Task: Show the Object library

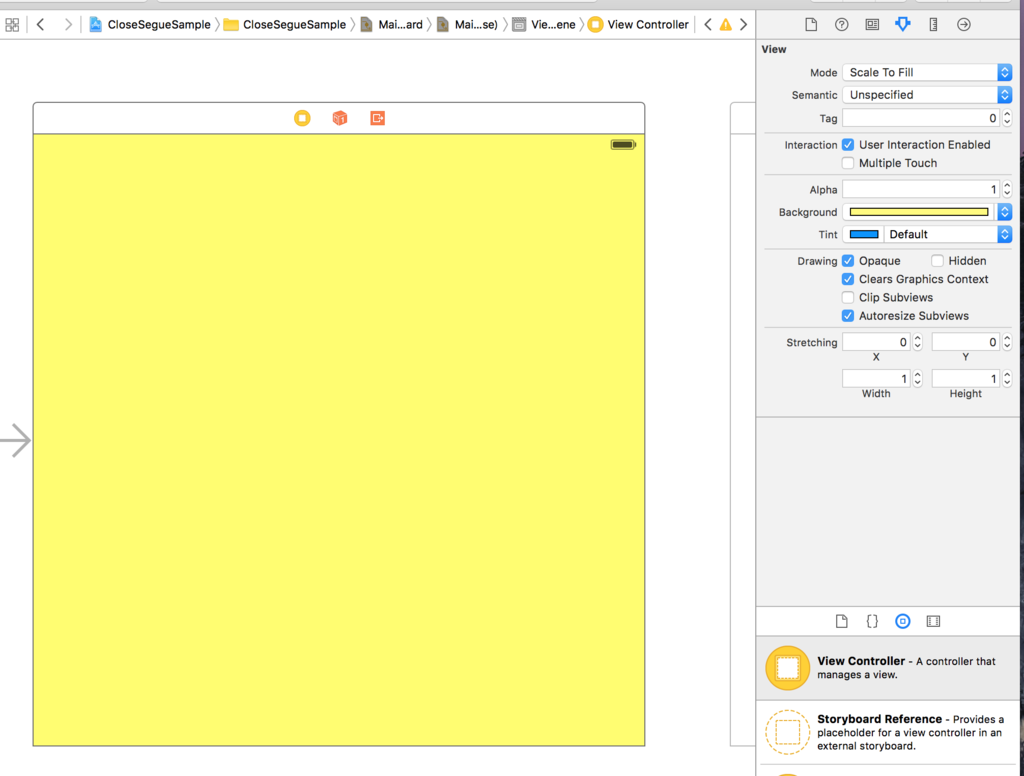Action: click(903, 621)
